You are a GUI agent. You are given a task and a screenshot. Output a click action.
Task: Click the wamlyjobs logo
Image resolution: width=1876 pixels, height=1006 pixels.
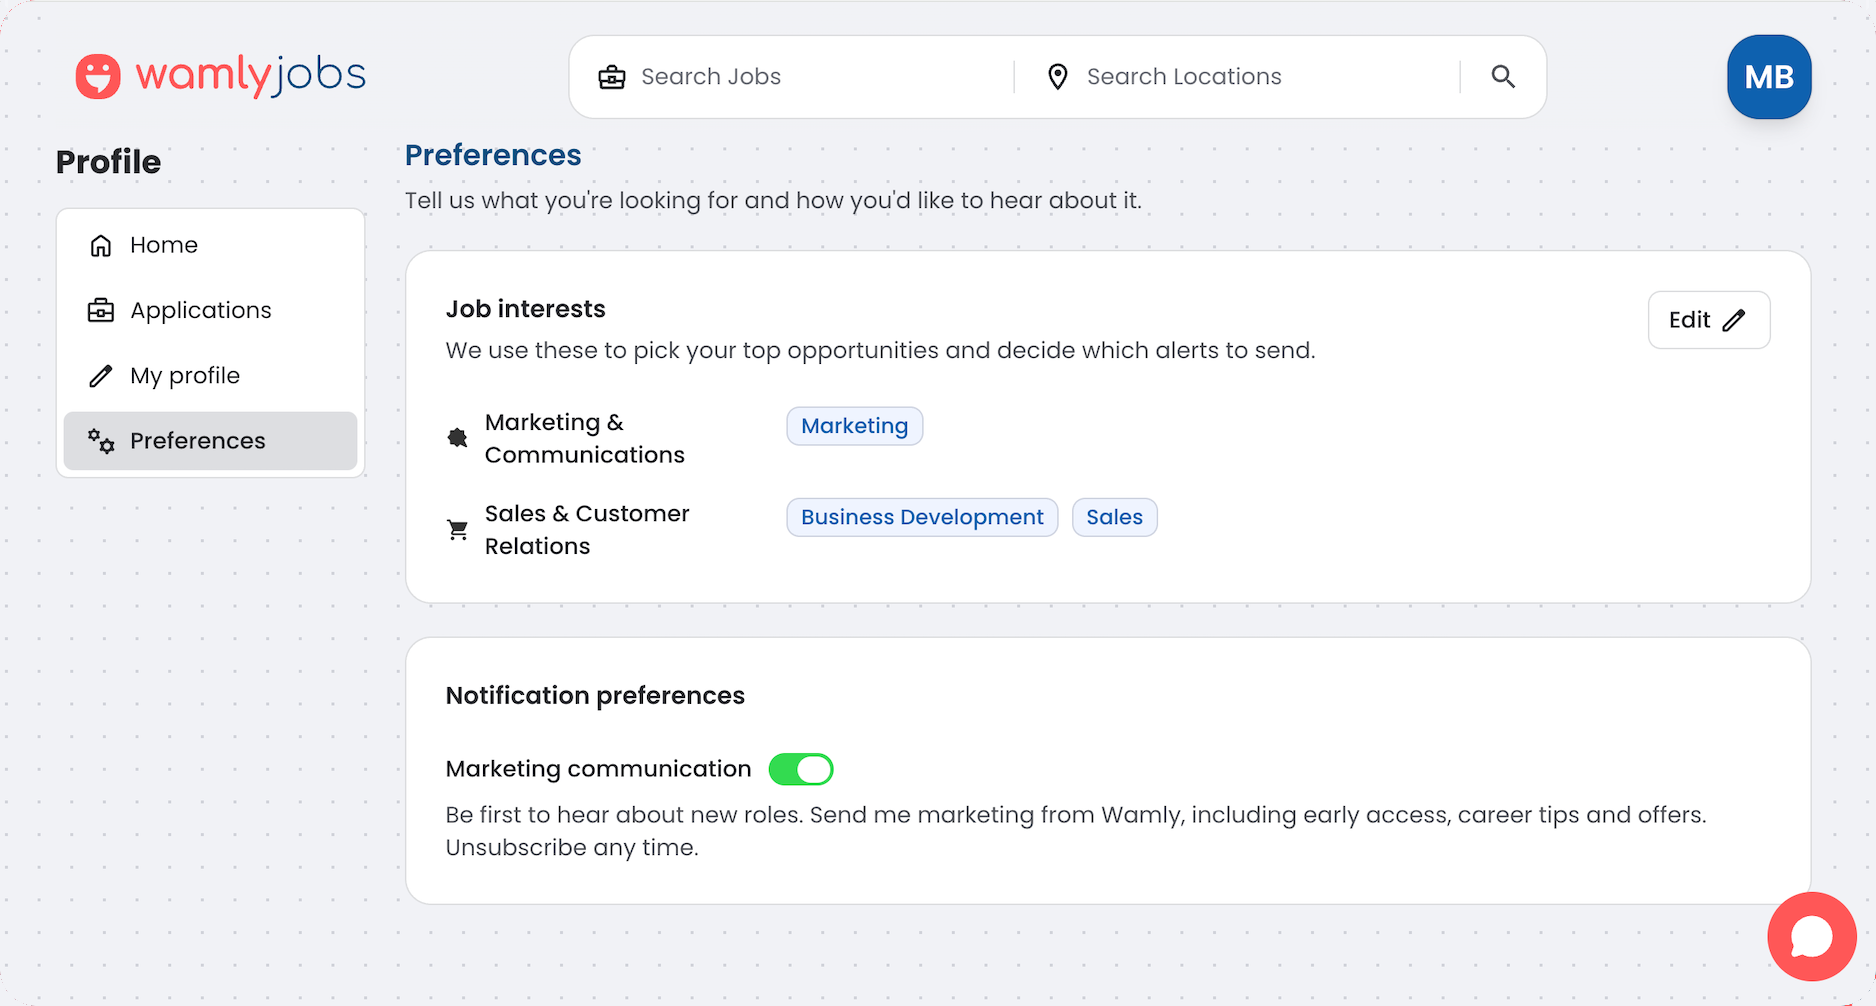point(221,76)
